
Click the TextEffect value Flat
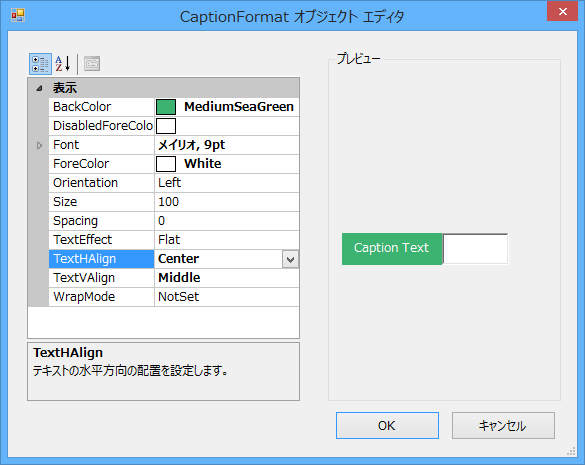pyautogui.click(x=169, y=240)
